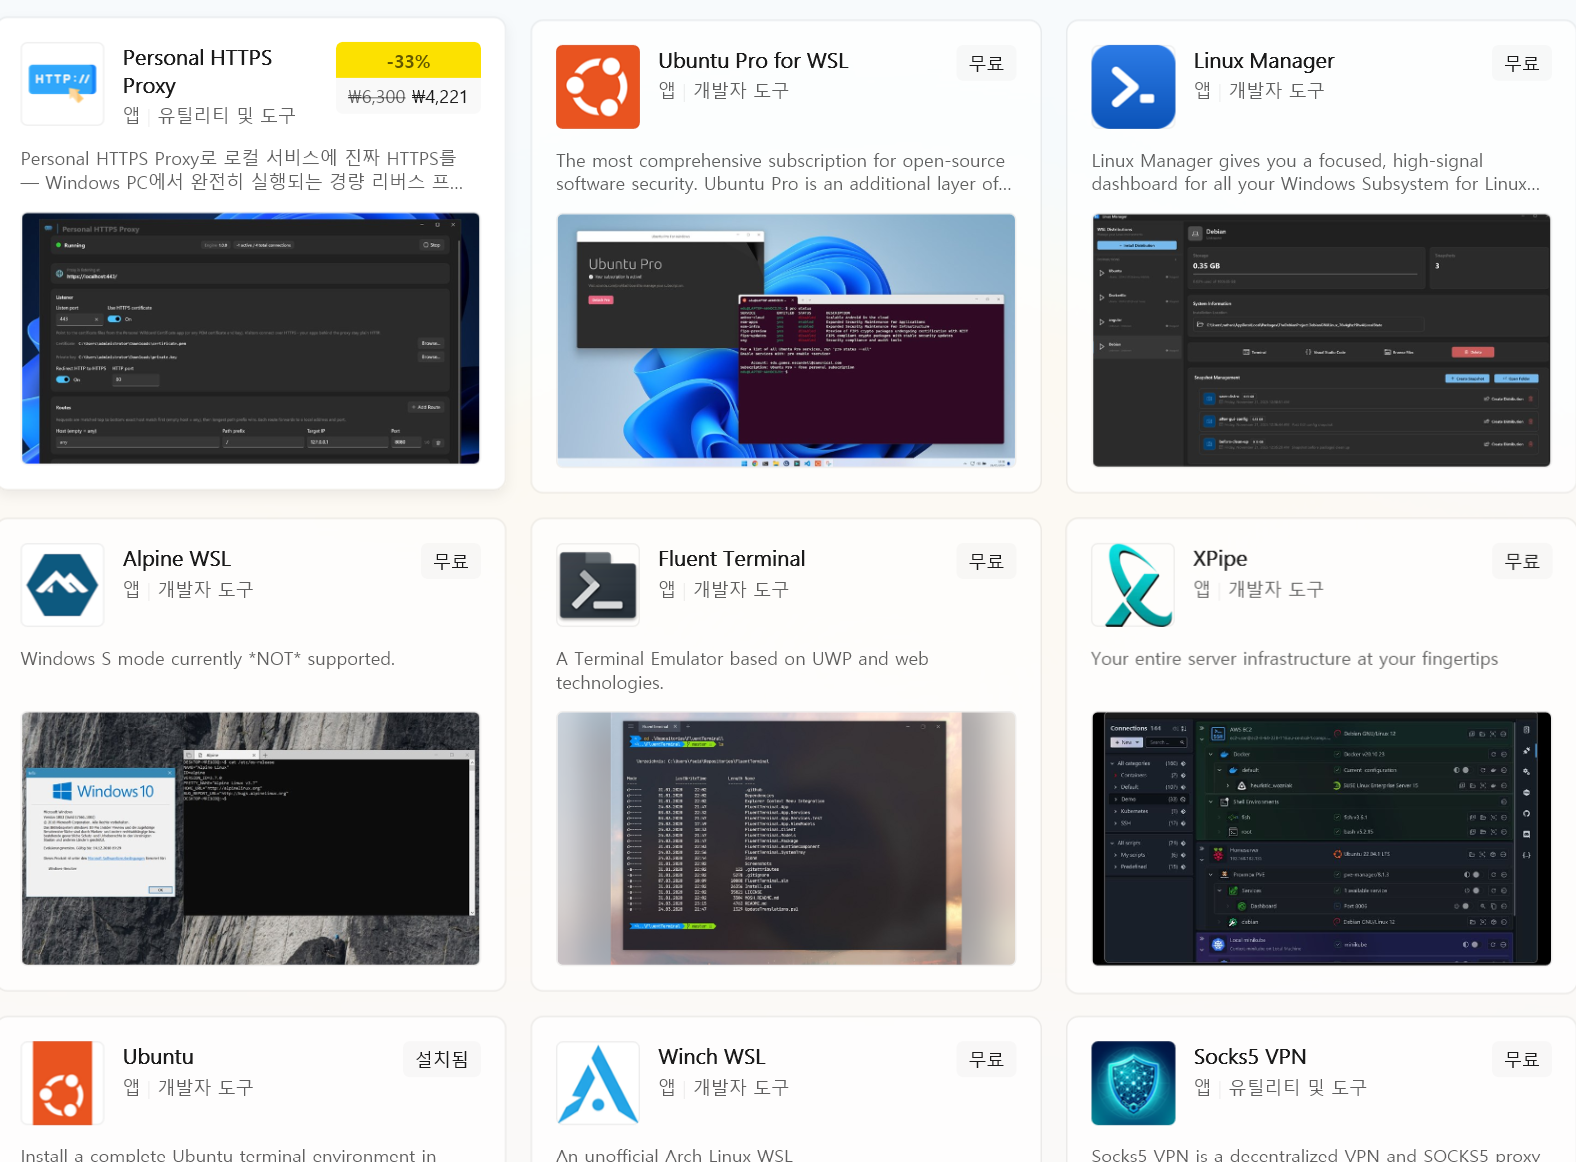Screen dimensions: 1576x1162
Task: Click the 설치됨 label for Ubuntu
Action: coord(442,1059)
